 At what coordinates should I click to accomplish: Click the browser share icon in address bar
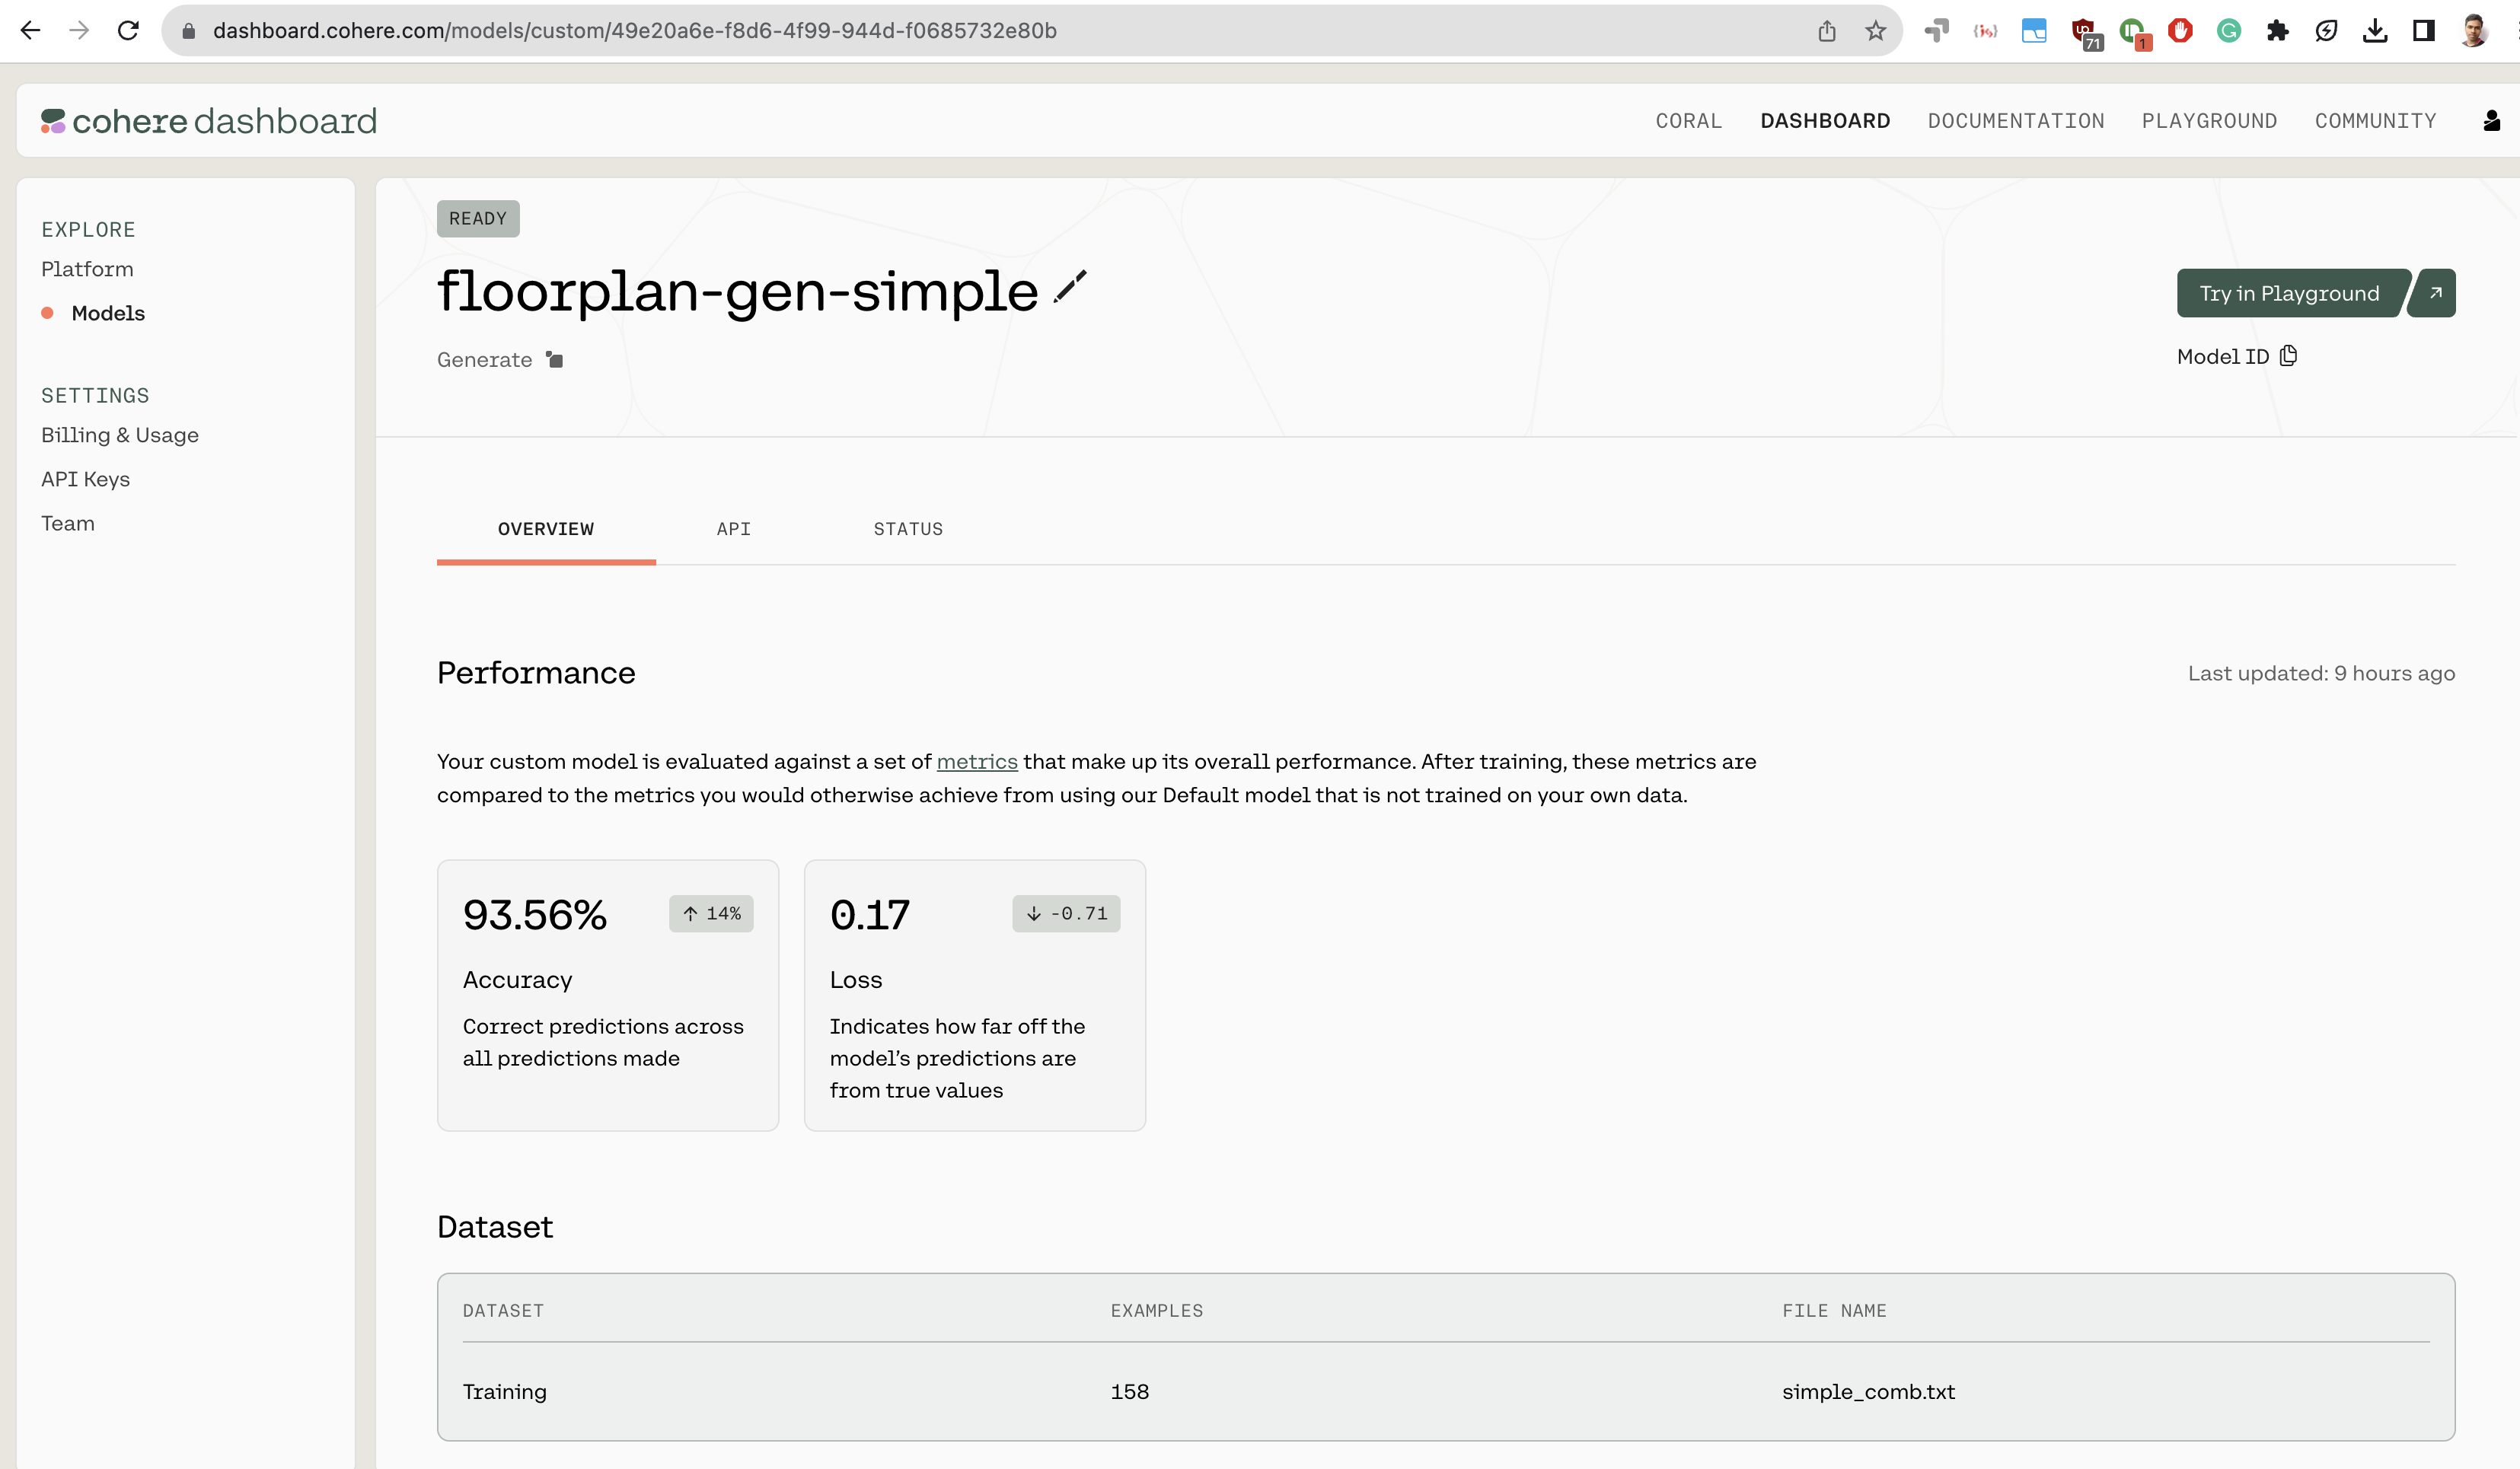coord(1827,31)
